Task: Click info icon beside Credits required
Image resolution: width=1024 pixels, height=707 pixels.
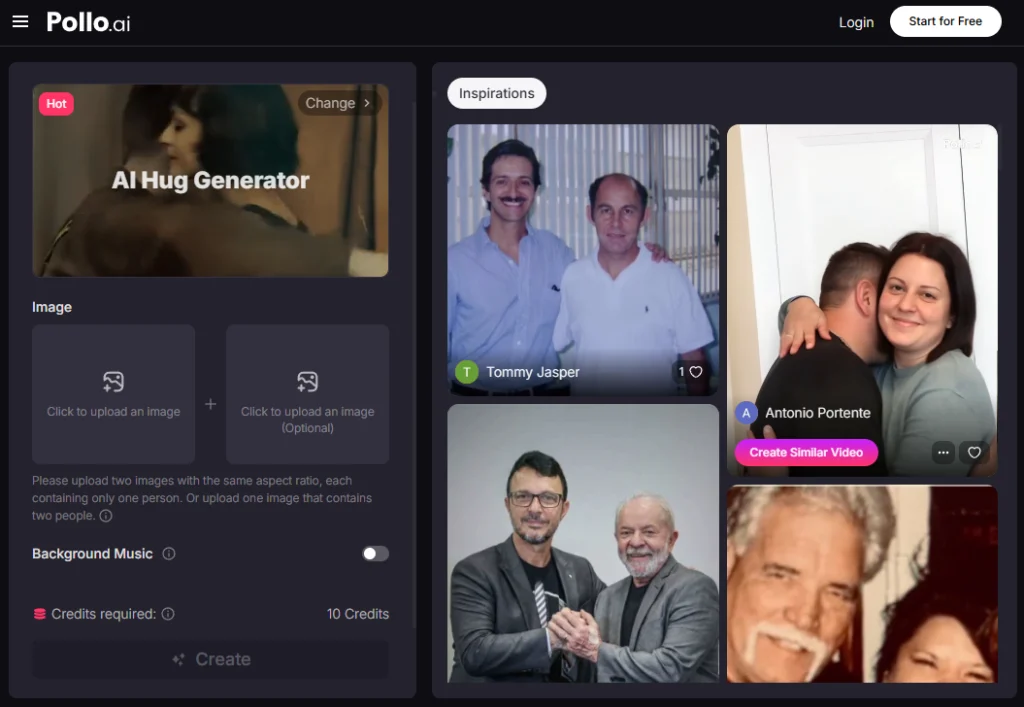Action: [168, 614]
